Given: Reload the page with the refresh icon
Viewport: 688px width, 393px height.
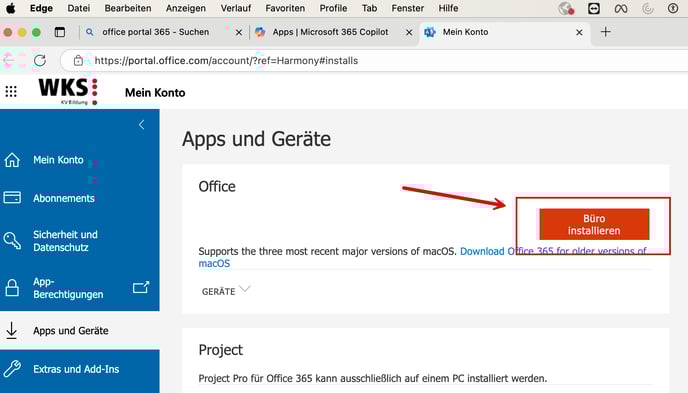Looking at the screenshot, I should (39, 61).
